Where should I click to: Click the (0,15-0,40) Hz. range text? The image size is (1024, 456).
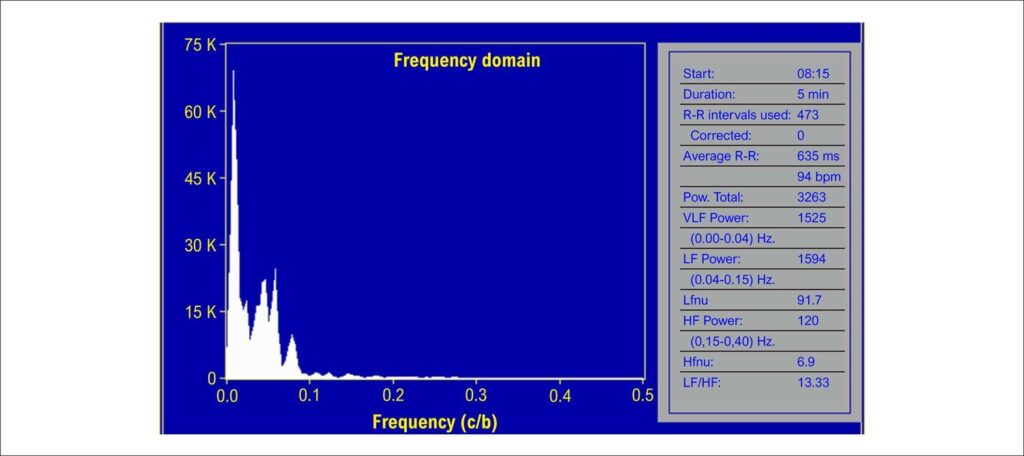point(732,342)
